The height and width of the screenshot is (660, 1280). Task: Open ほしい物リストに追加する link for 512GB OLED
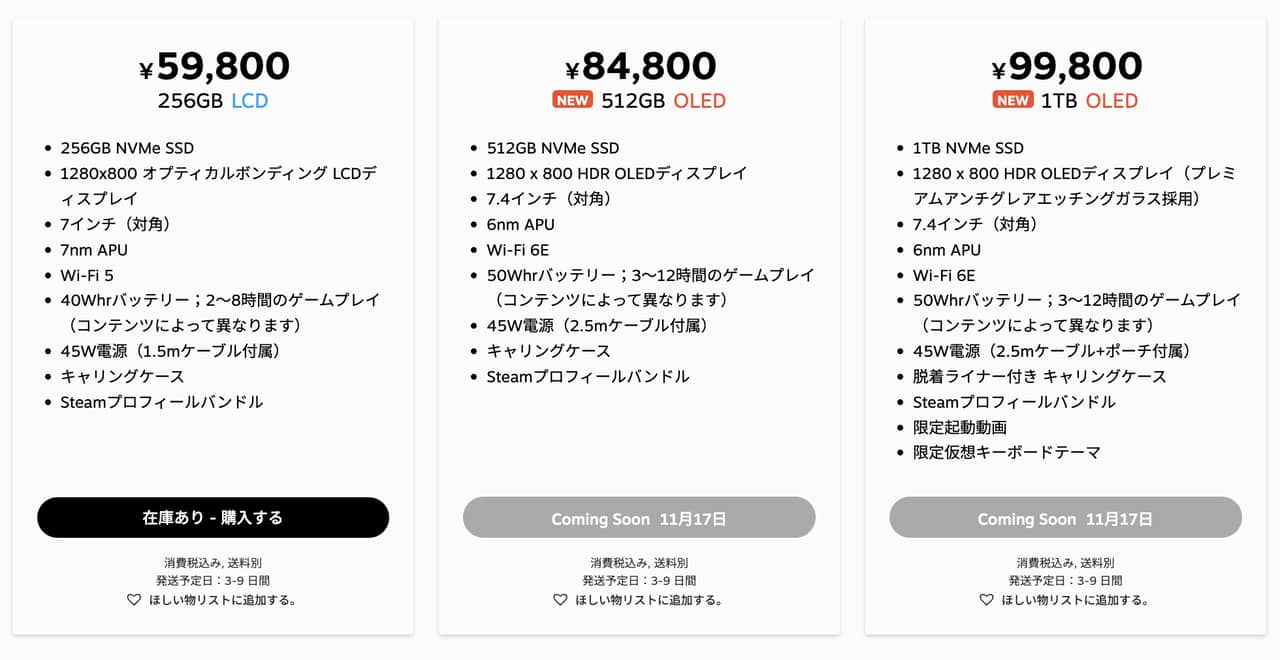[648, 600]
